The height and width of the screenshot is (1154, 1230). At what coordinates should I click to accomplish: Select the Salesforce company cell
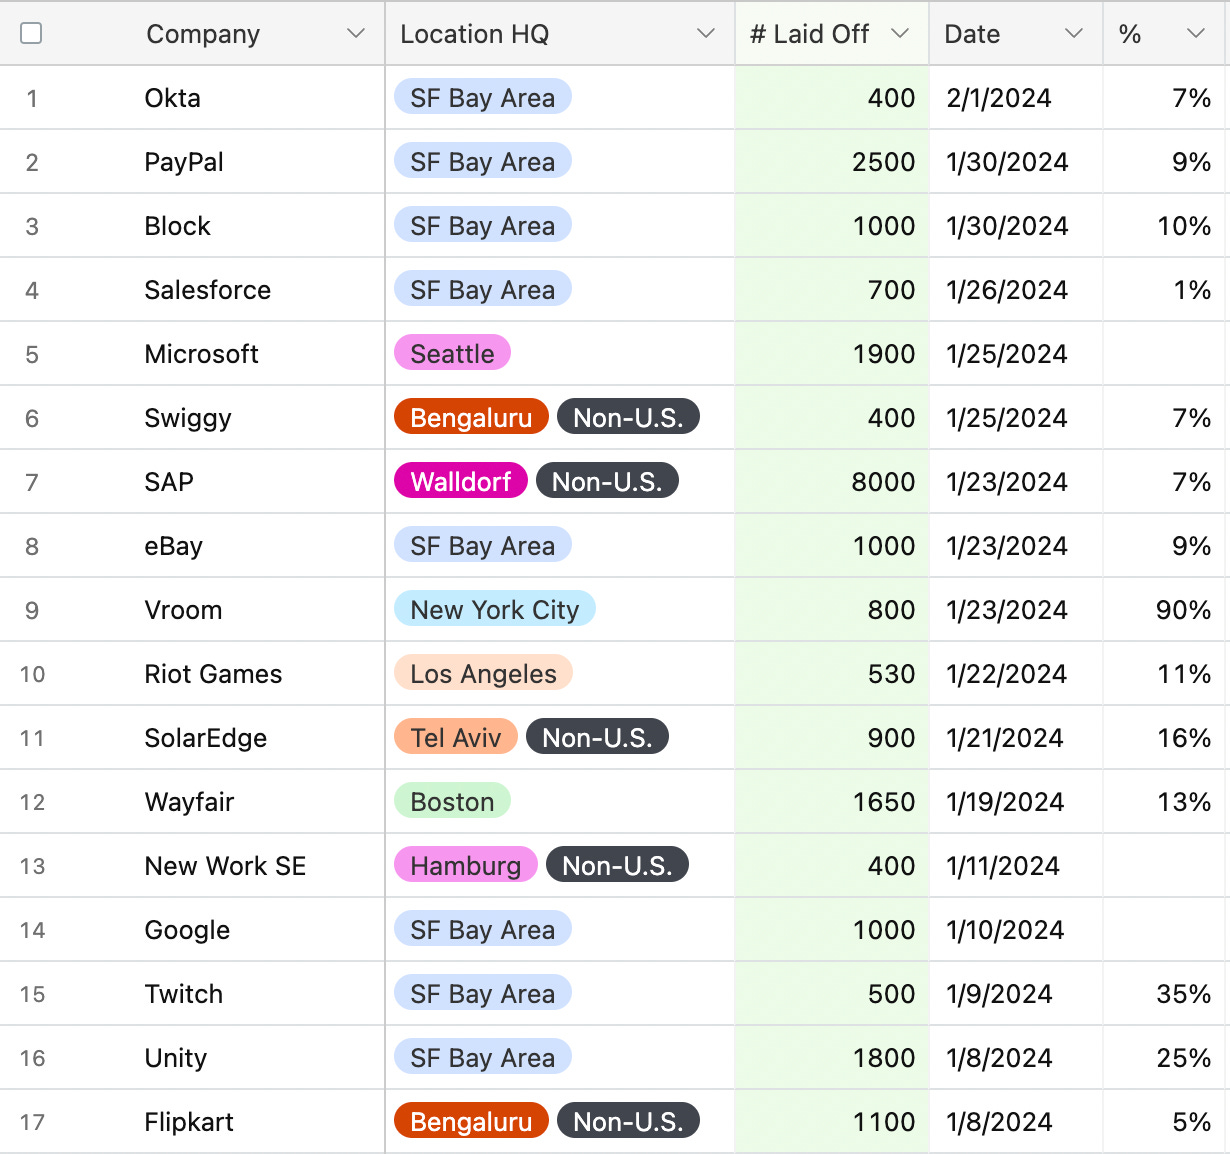tap(192, 290)
